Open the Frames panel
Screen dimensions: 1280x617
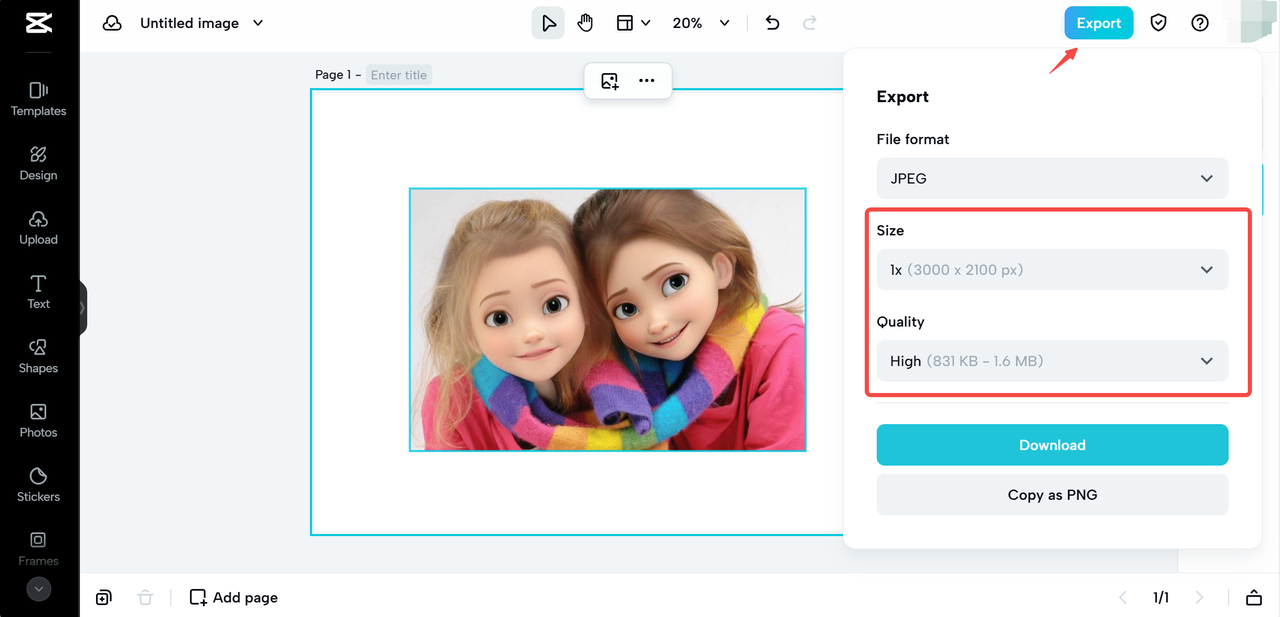(x=38, y=548)
